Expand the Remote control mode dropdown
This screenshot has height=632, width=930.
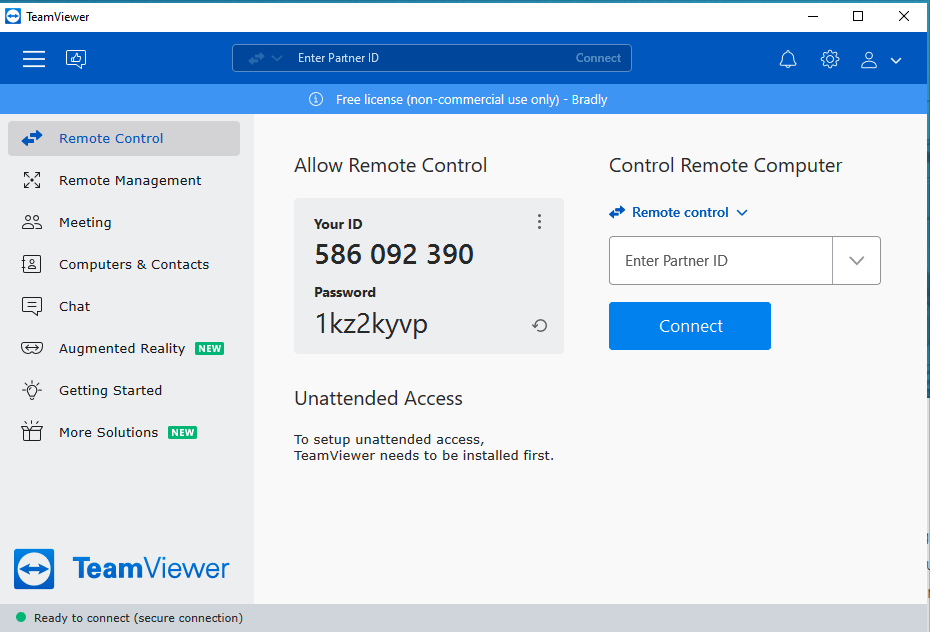[679, 212]
